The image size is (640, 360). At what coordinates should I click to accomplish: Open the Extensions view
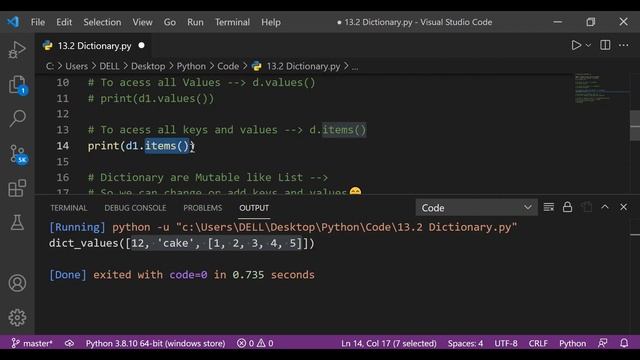17,188
